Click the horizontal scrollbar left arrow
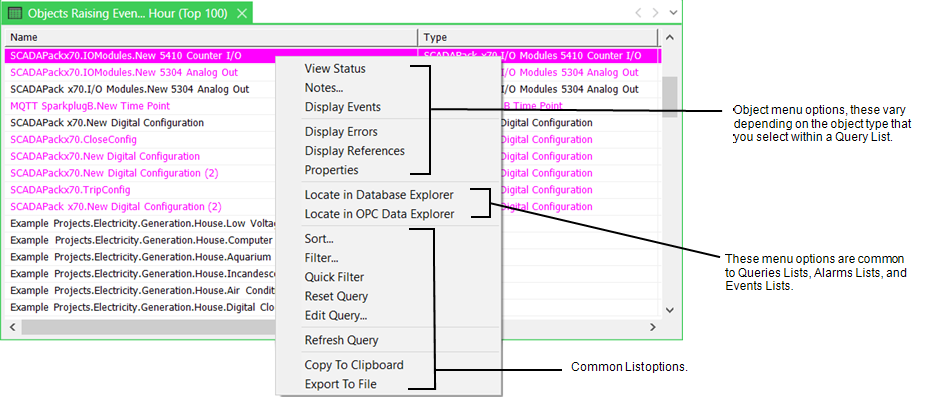Viewport: 938px width, 409px height. coord(12,327)
